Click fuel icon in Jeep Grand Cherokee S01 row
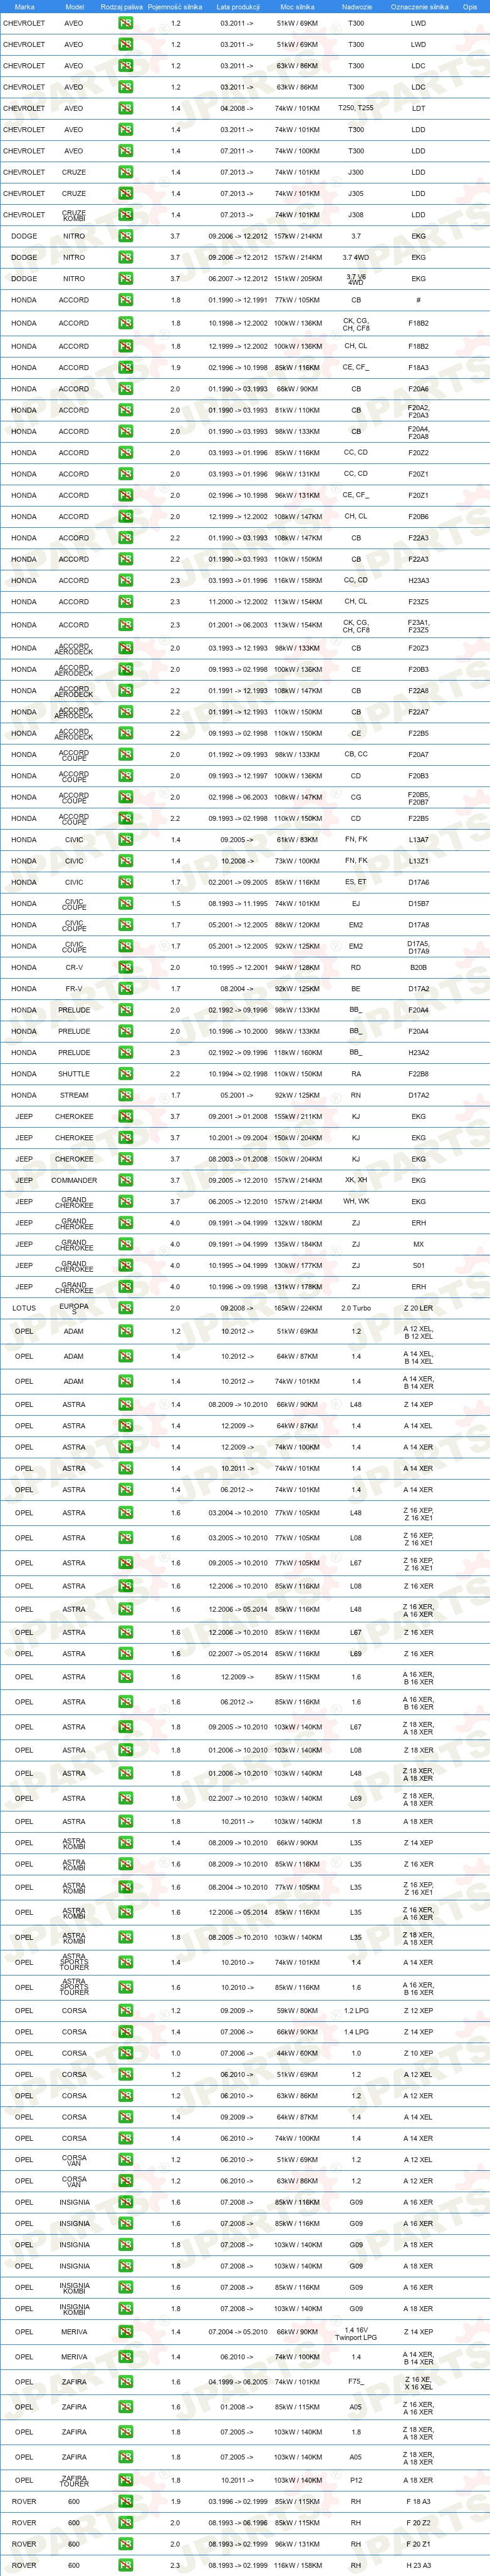 125,1266
